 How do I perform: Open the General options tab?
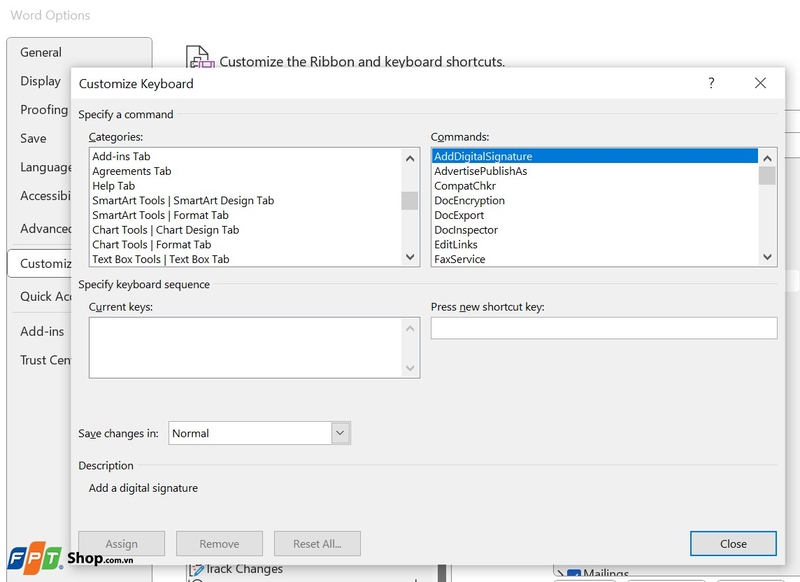point(41,53)
